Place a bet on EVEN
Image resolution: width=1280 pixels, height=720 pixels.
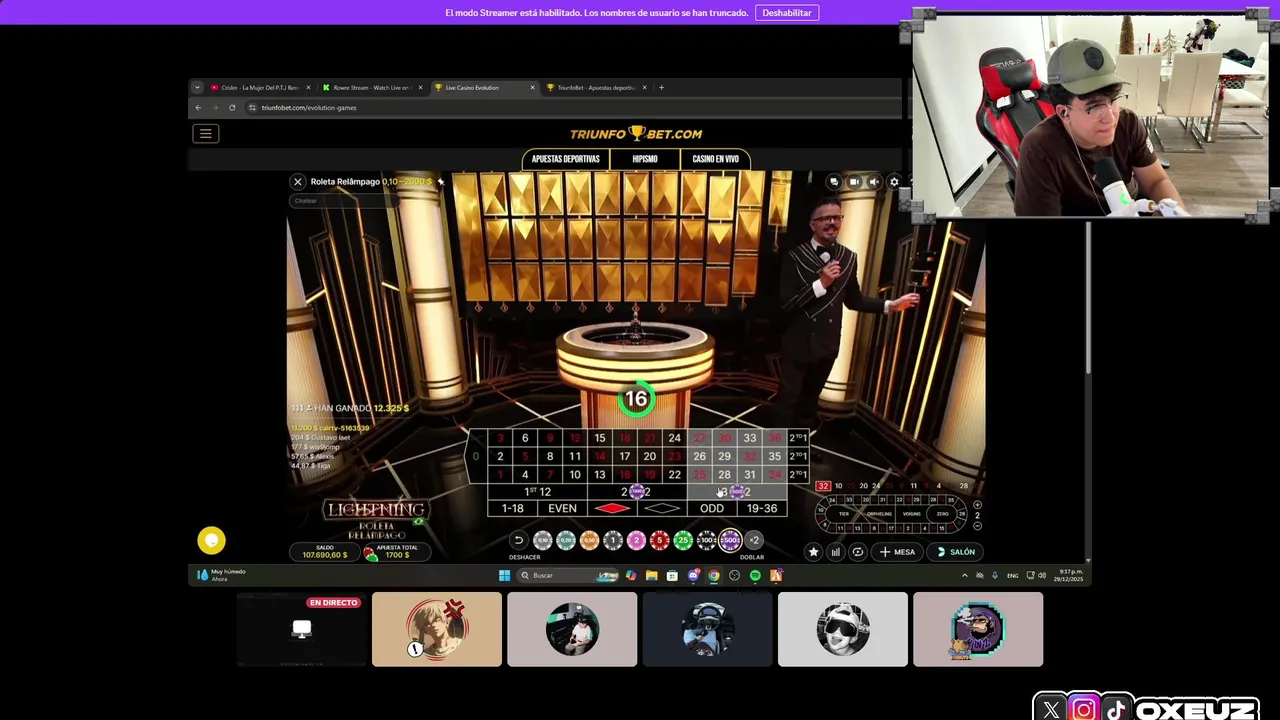[562, 508]
